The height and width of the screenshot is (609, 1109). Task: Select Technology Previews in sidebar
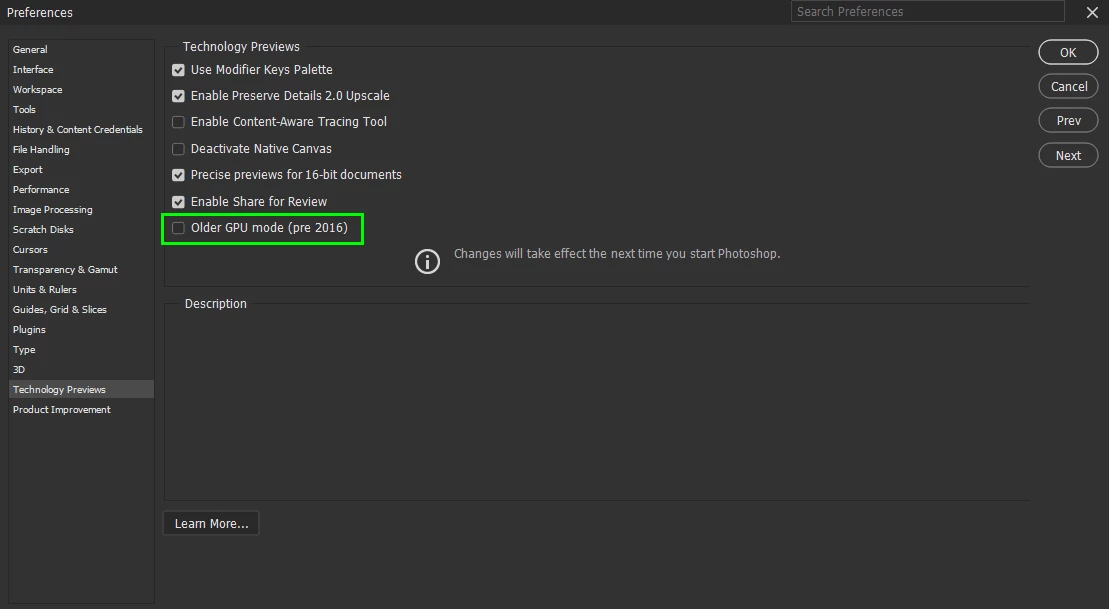pos(81,389)
